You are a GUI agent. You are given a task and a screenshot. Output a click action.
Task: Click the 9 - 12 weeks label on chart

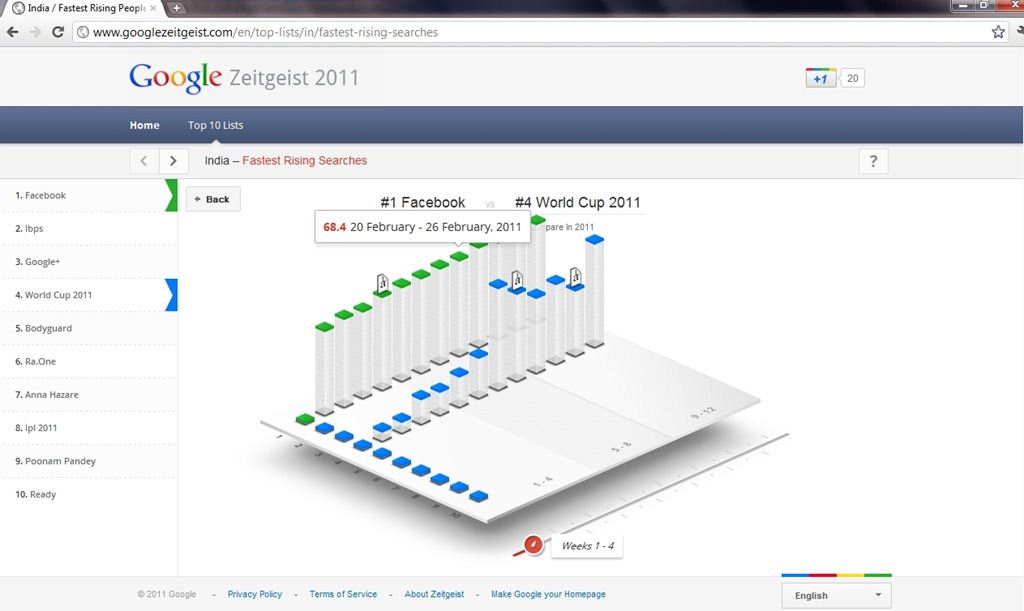click(x=703, y=413)
